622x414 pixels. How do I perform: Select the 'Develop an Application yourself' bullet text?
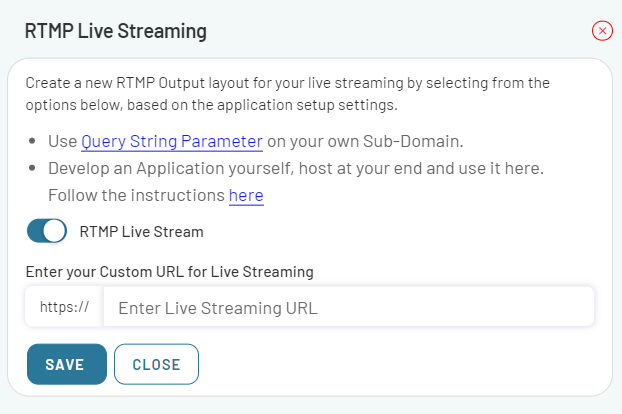click(296, 168)
